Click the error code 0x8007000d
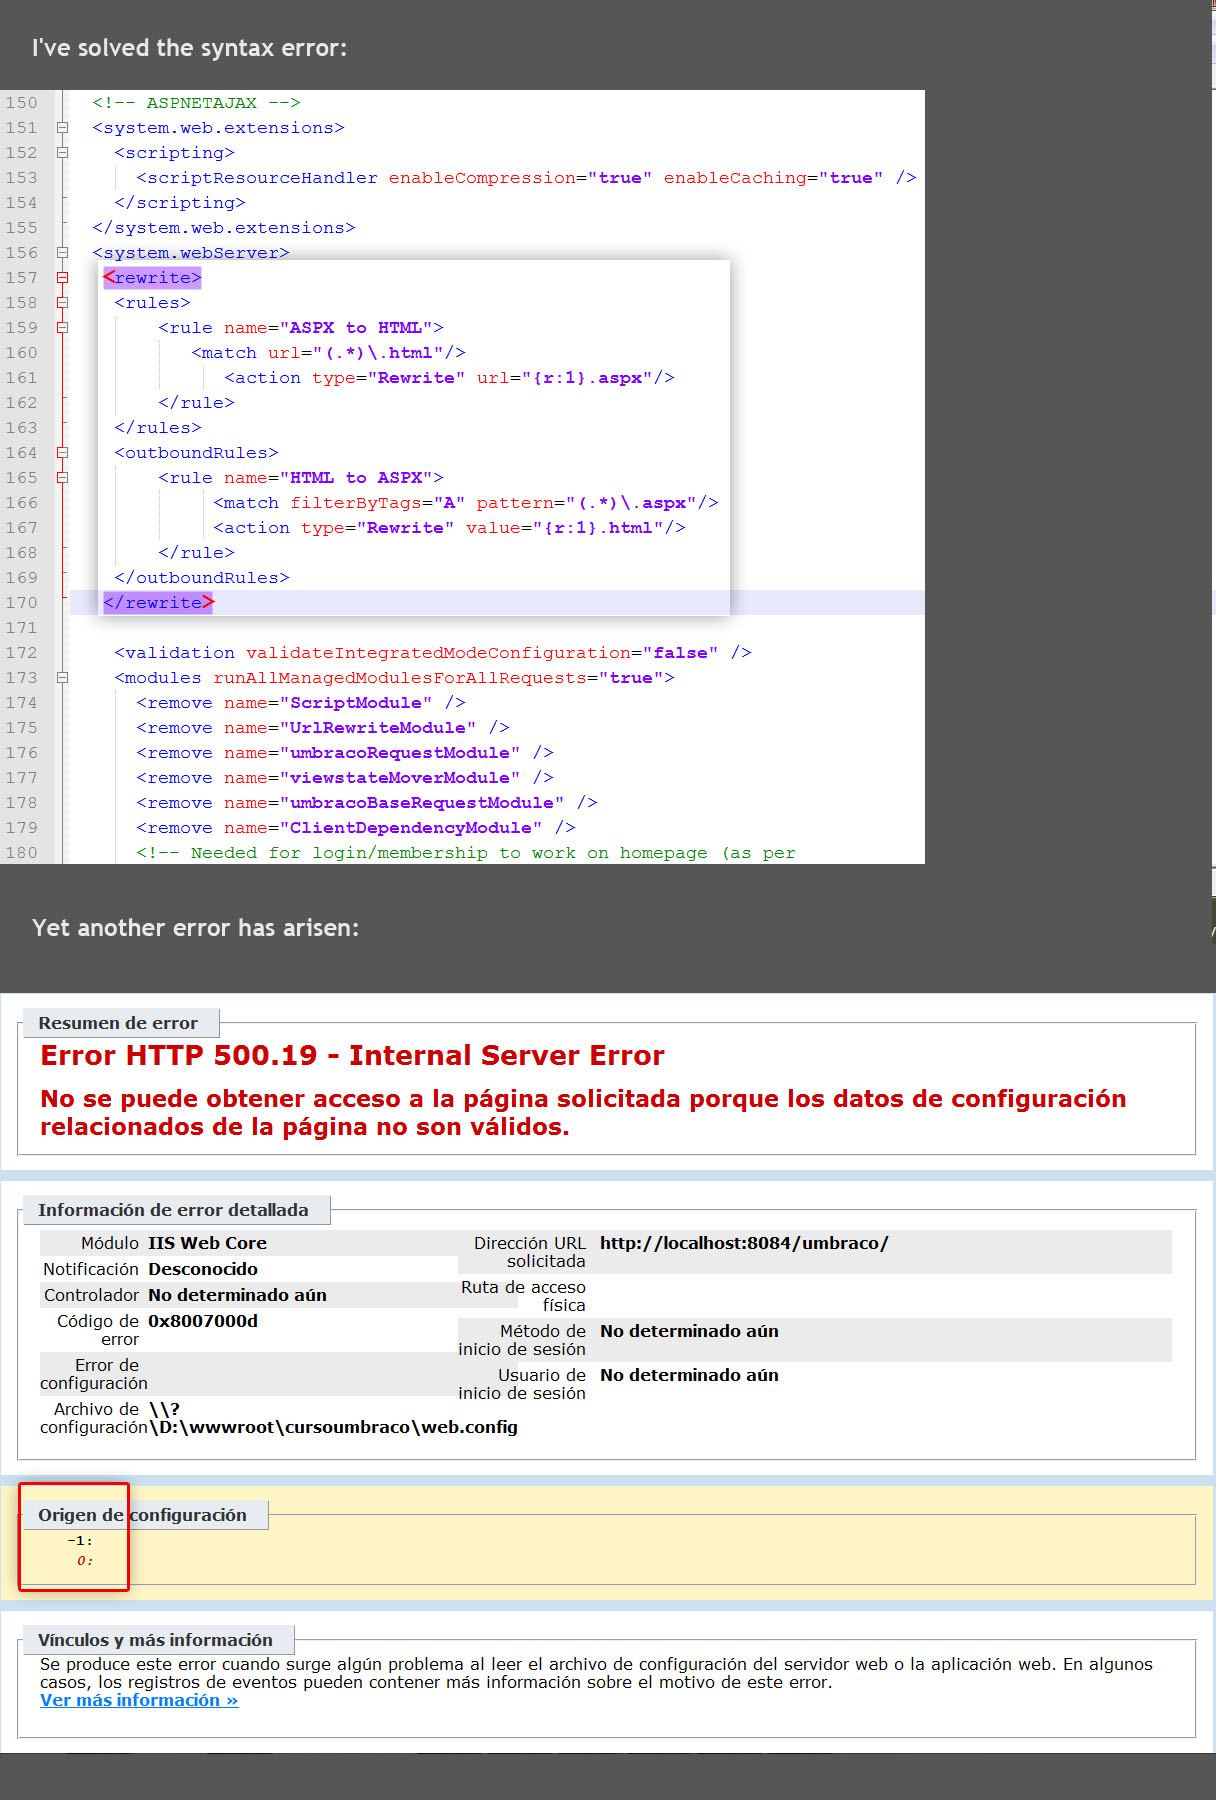Image resolution: width=1216 pixels, height=1800 pixels. click(x=203, y=1321)
